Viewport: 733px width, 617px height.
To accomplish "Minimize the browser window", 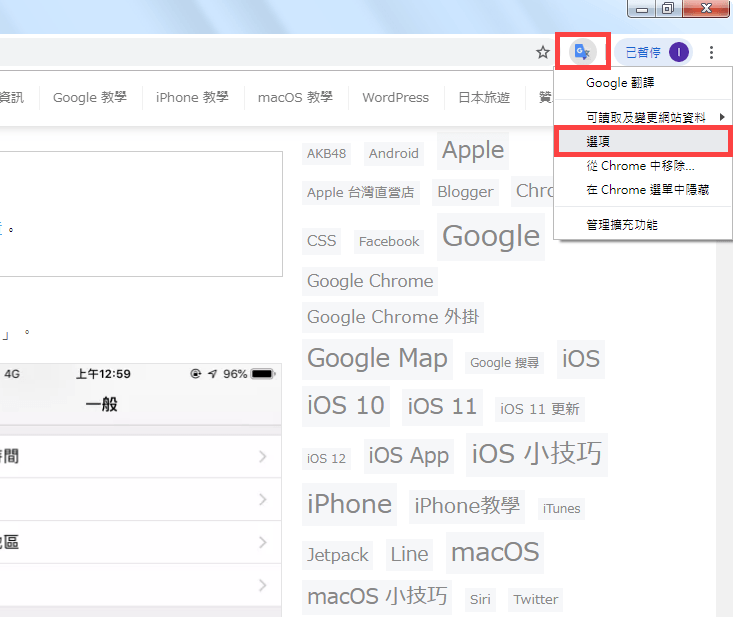I will (642, 8).
